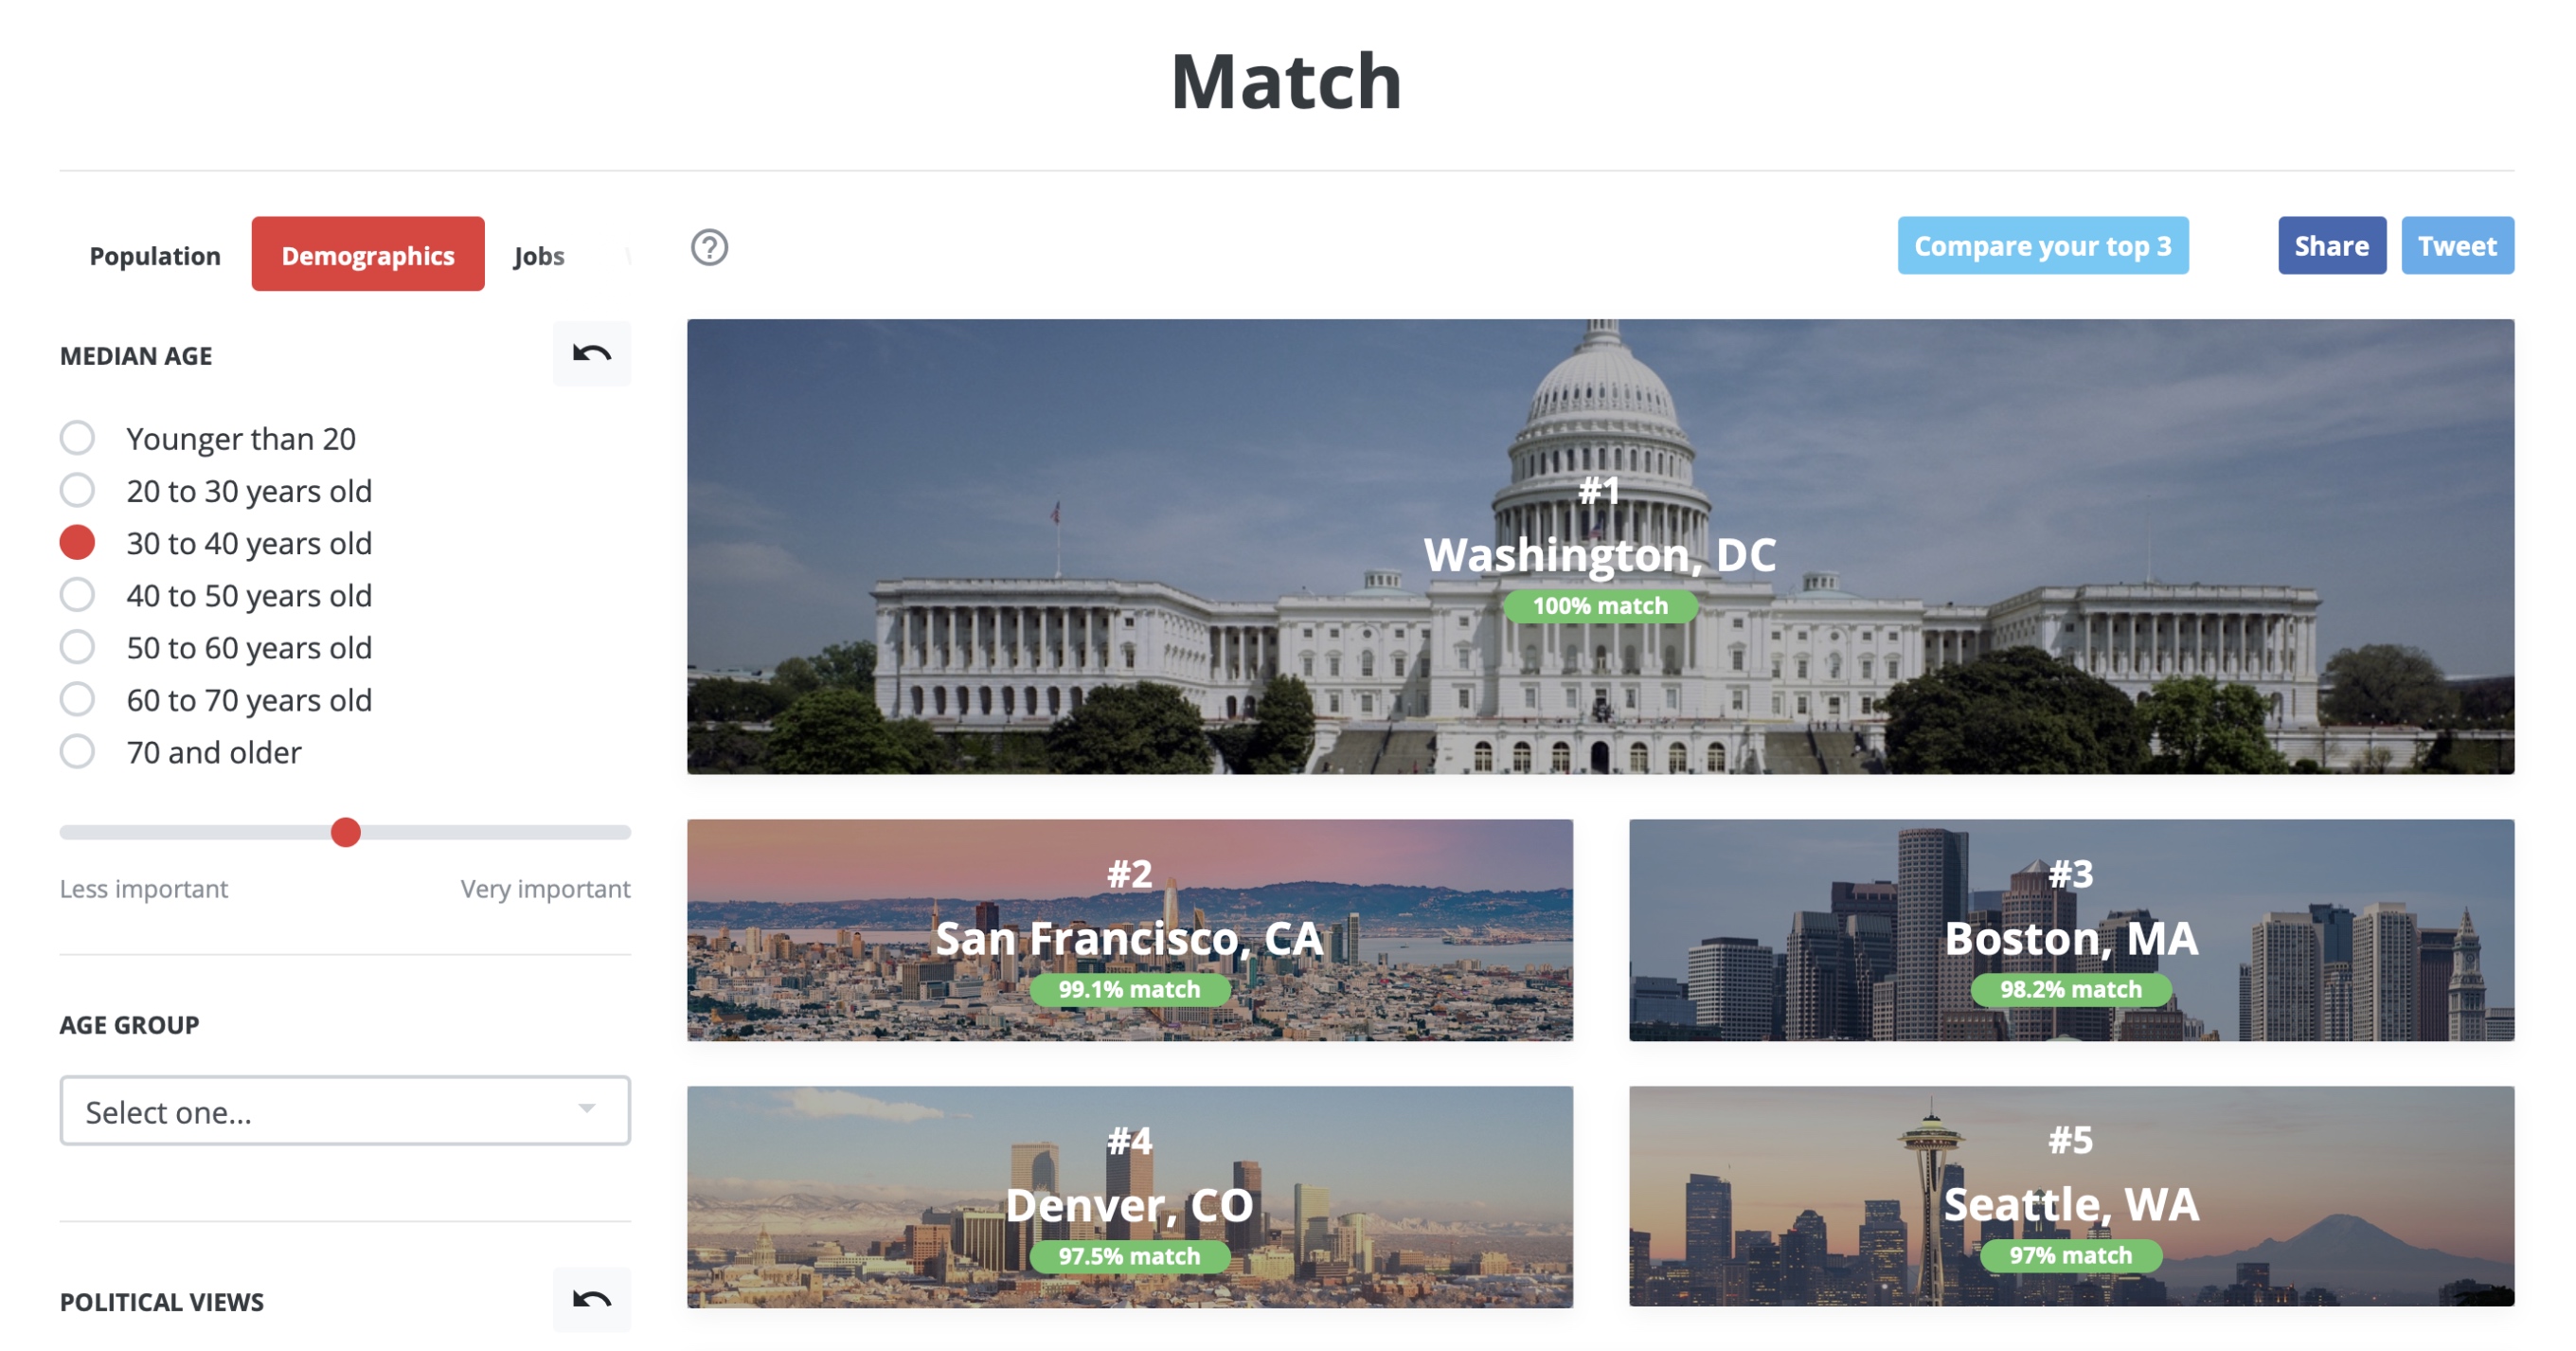The width and height of the screenshot is (2576, 1351).
Task: Open the Jobs tab
Action: (539, 255)
